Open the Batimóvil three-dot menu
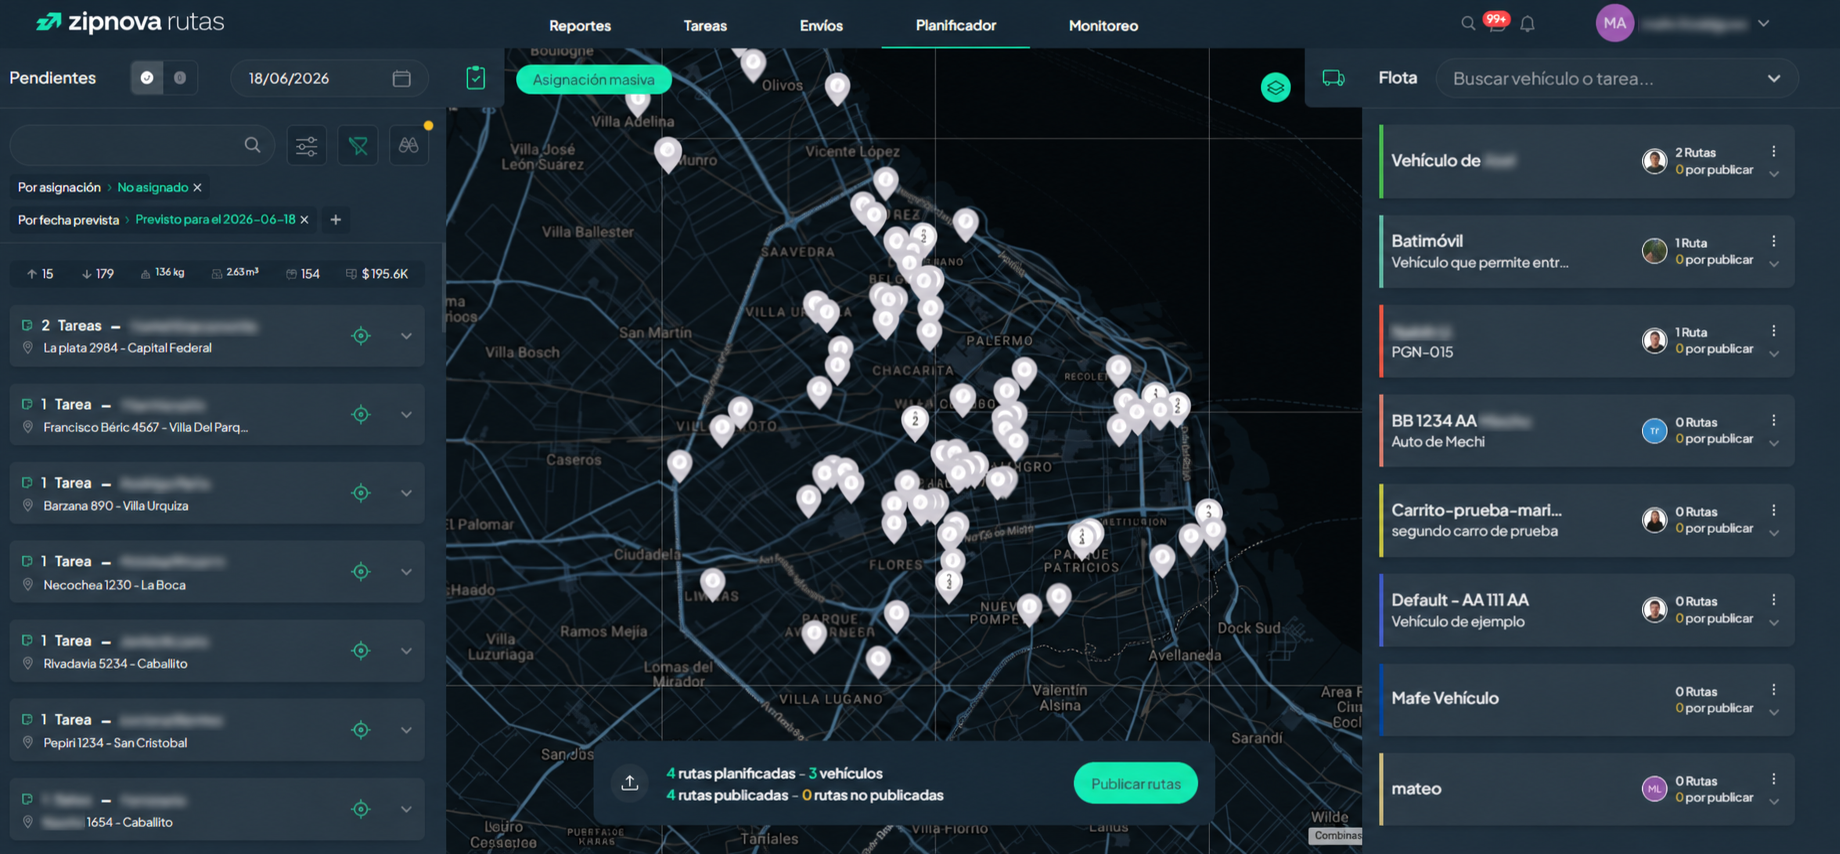 (1774, 242)
